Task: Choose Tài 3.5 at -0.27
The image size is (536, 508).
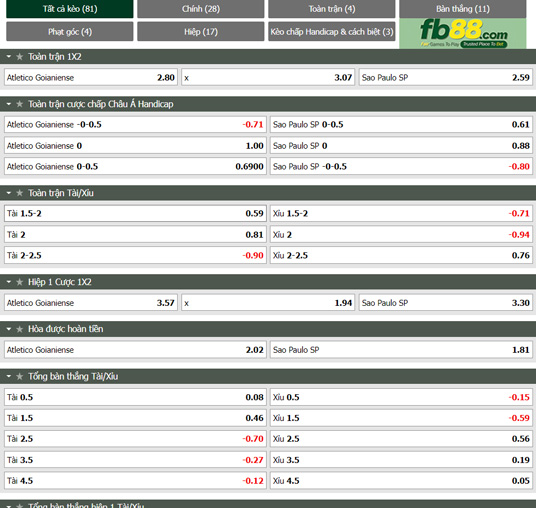Action: pos(135,460)
